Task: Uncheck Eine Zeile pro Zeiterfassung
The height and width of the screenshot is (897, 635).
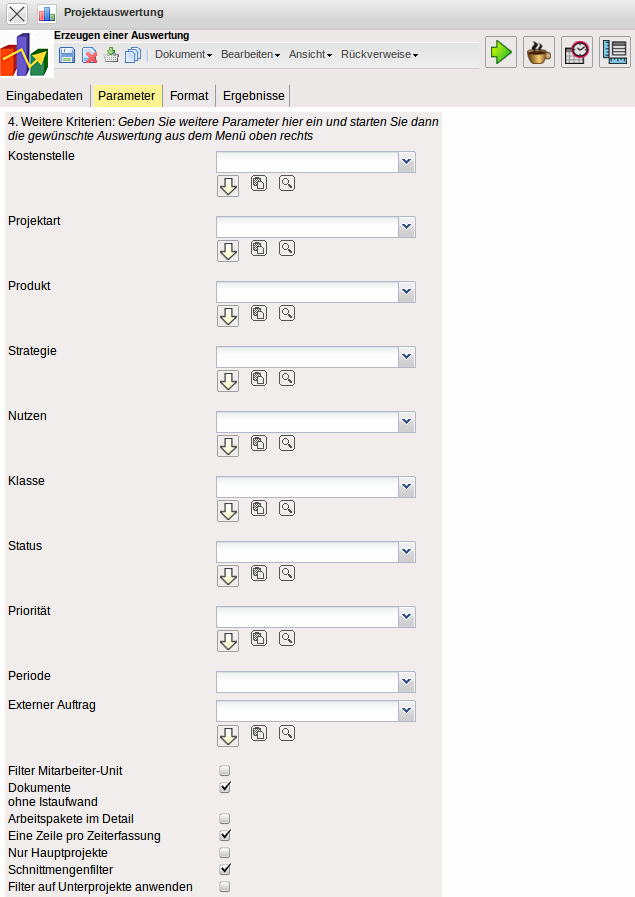Action: tap(225, 835)
